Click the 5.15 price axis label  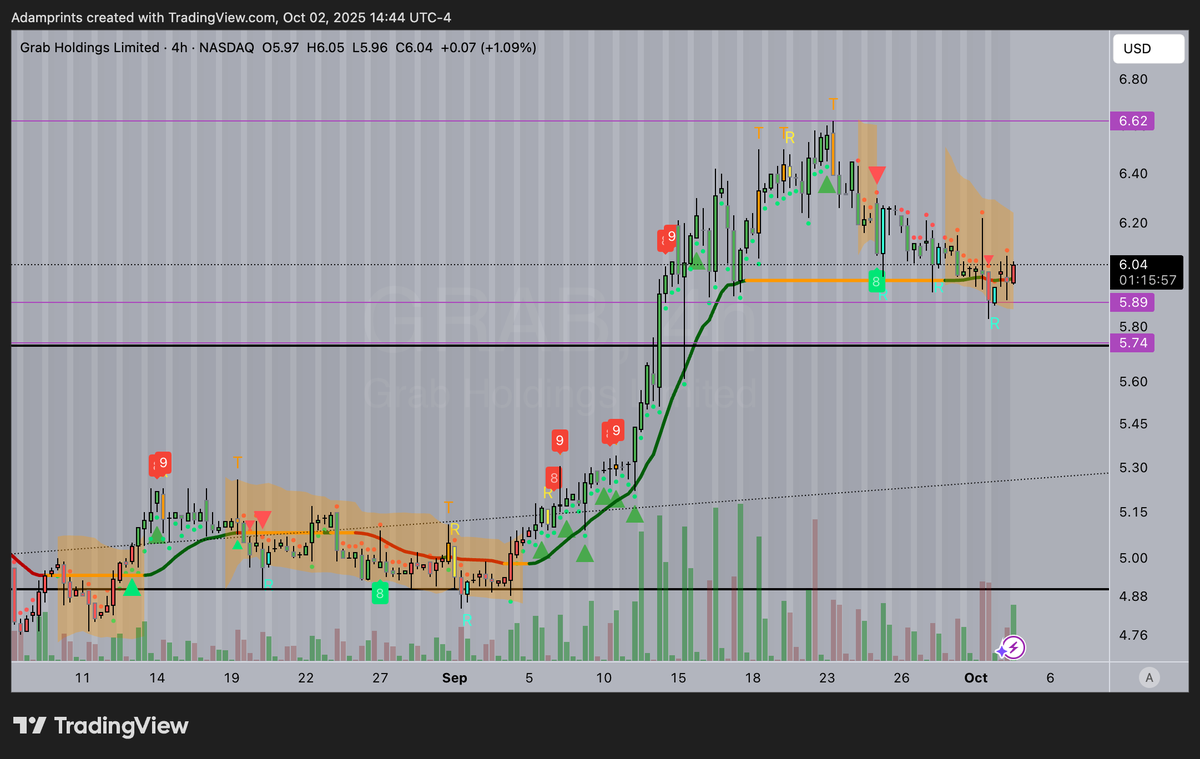(1133, 512)
